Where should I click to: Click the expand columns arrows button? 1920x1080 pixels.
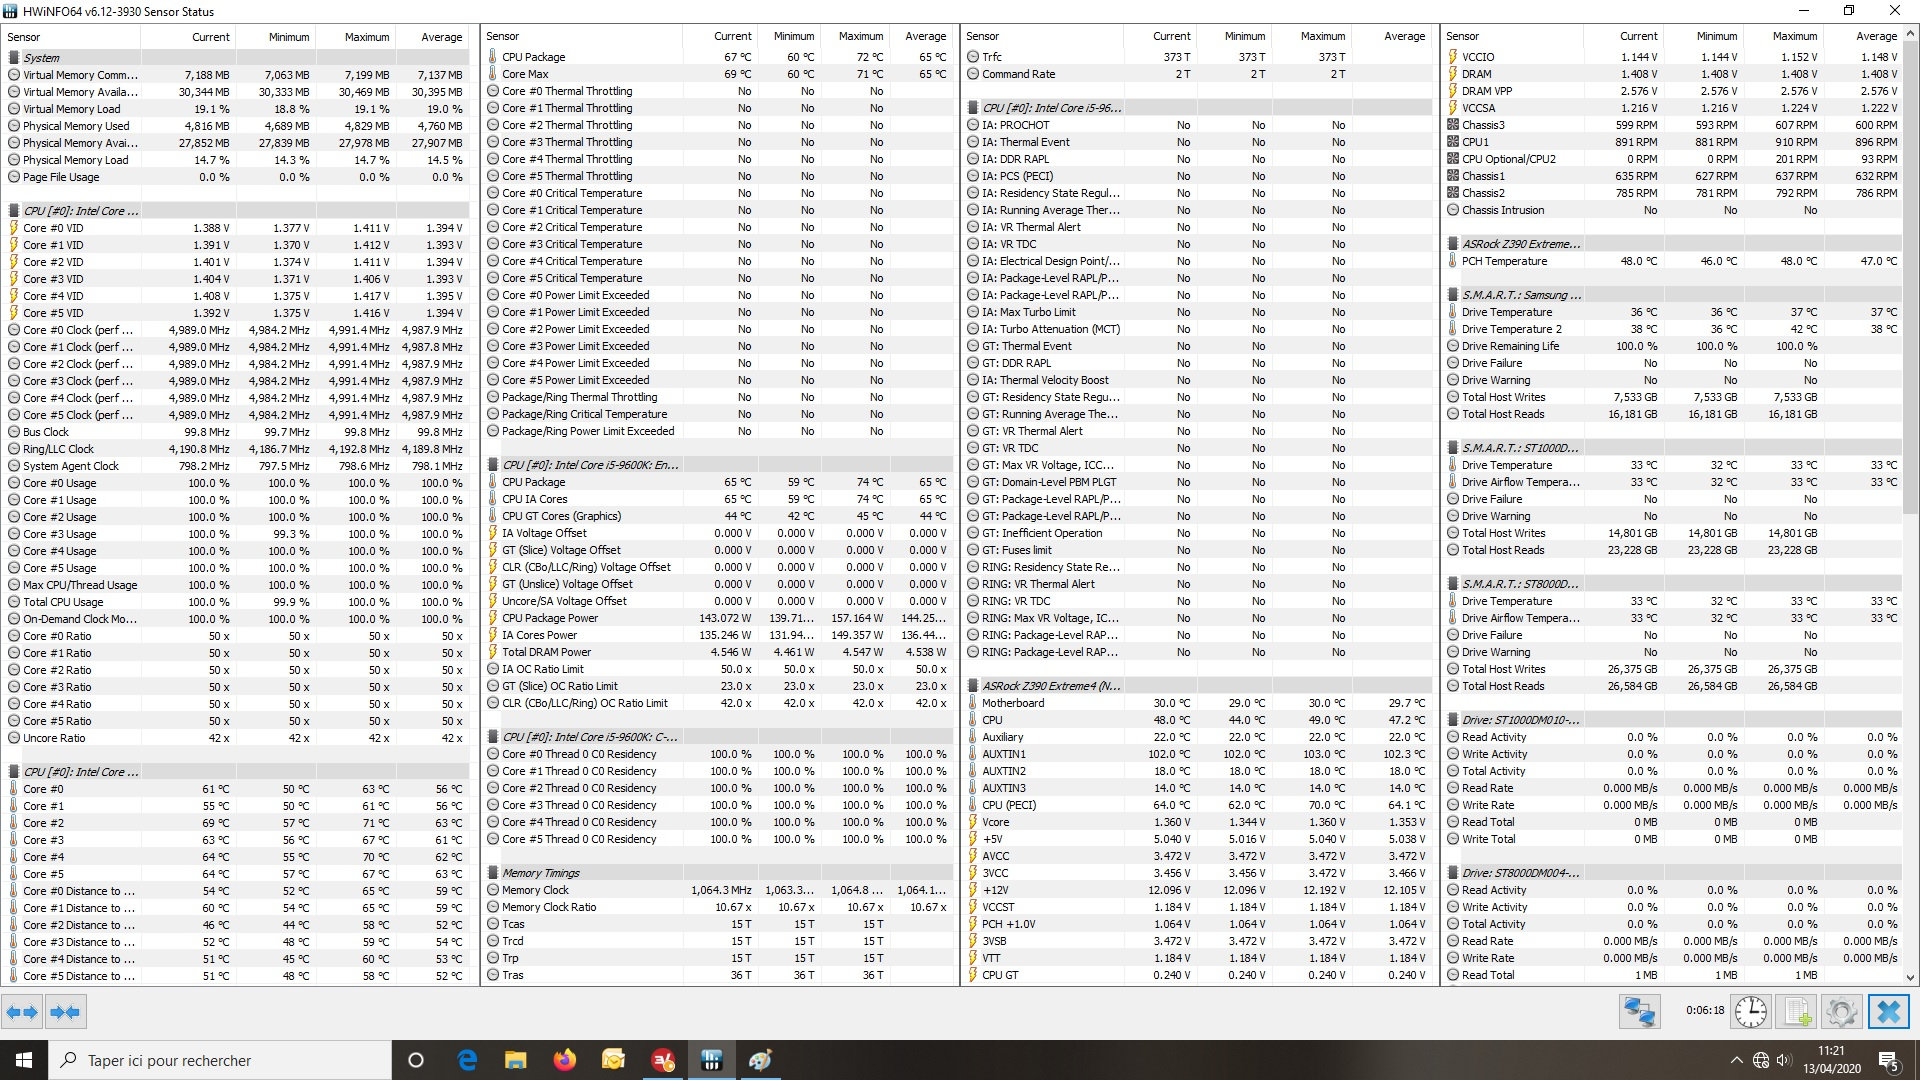pos(22,1012)
